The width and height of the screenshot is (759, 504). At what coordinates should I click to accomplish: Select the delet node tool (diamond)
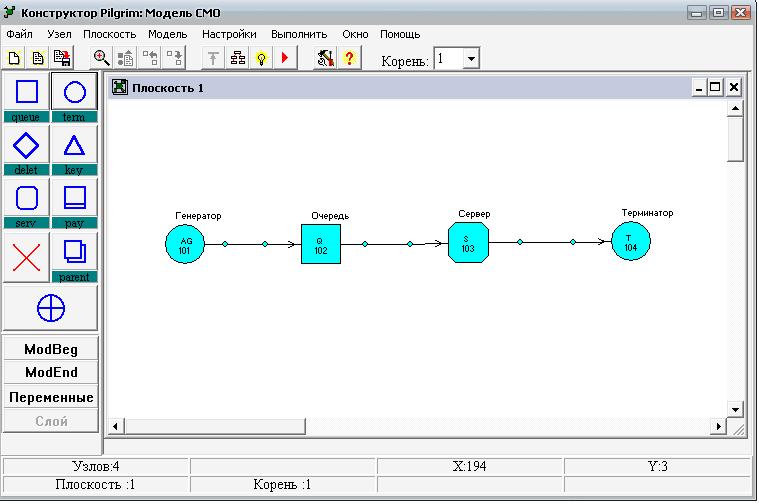point(27,145)
